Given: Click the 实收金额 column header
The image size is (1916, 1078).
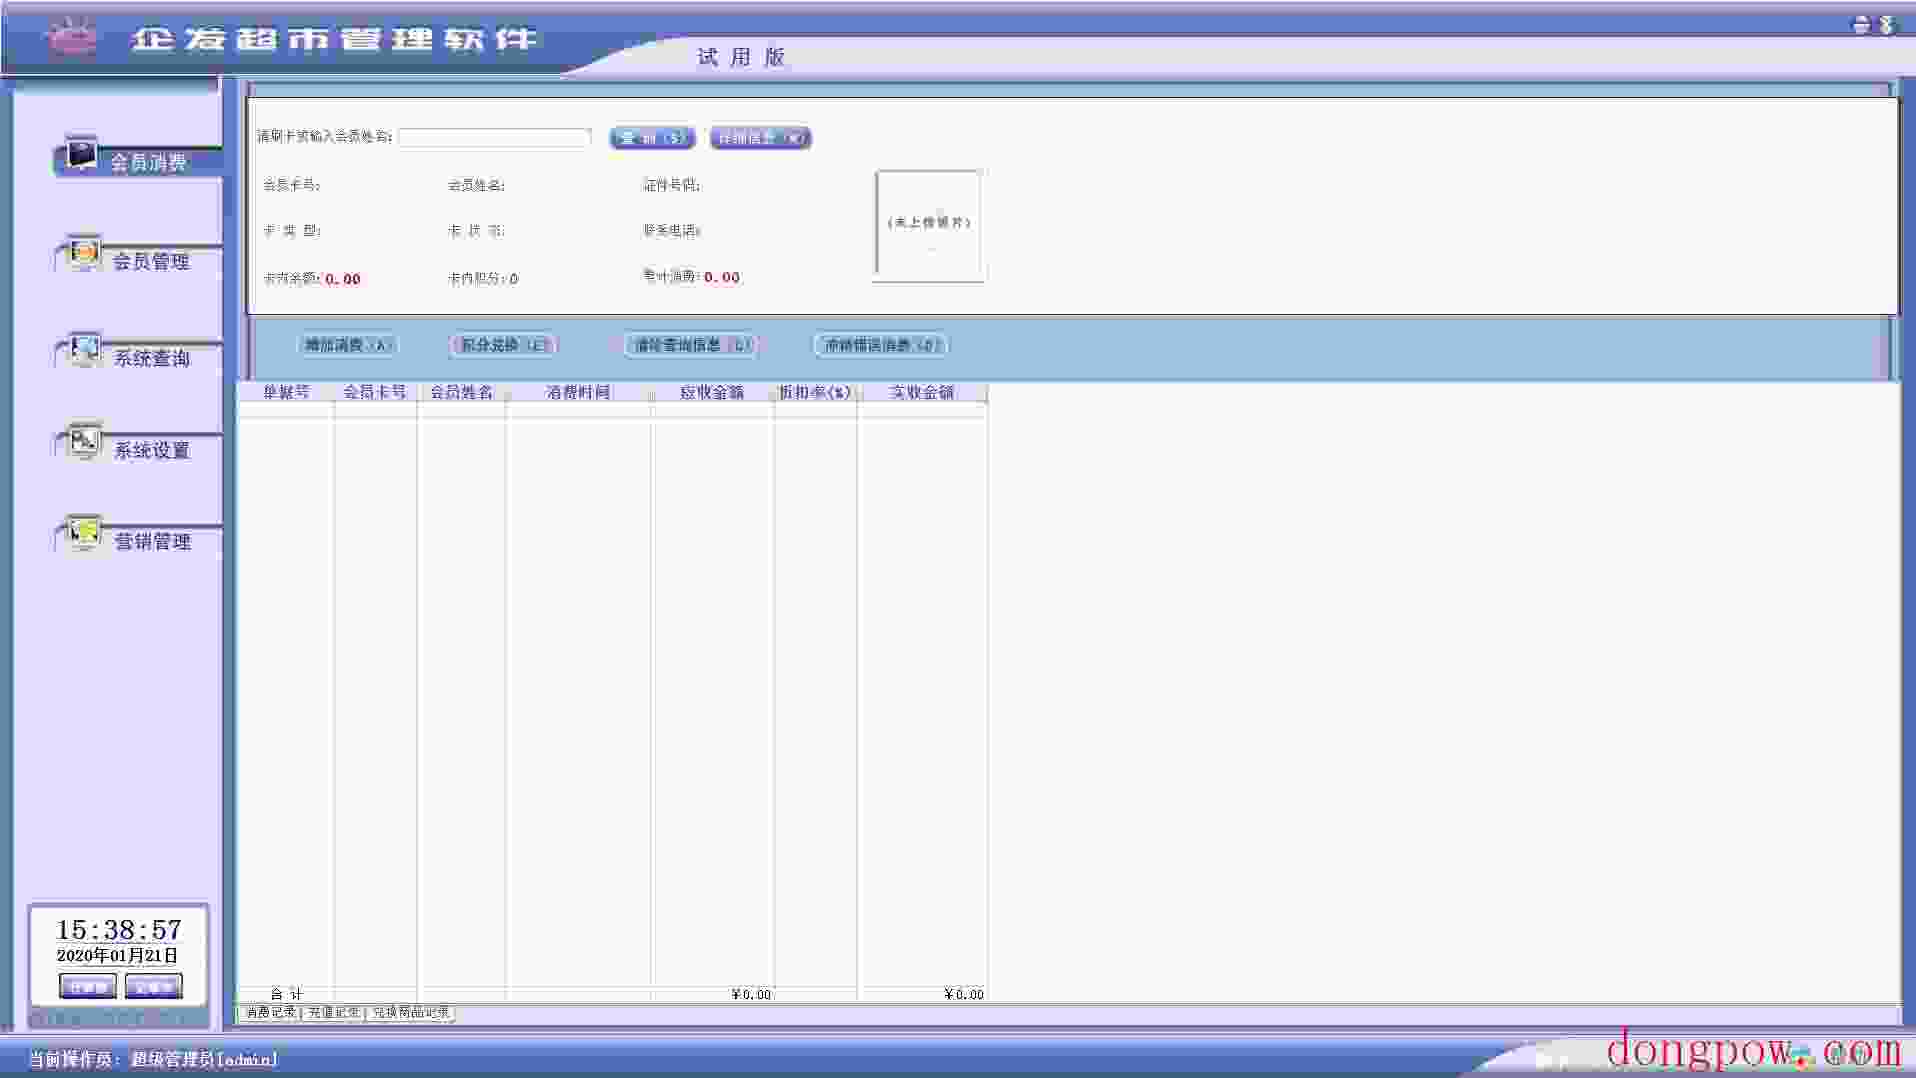Looking at the screenshot, I should point(922,392).
